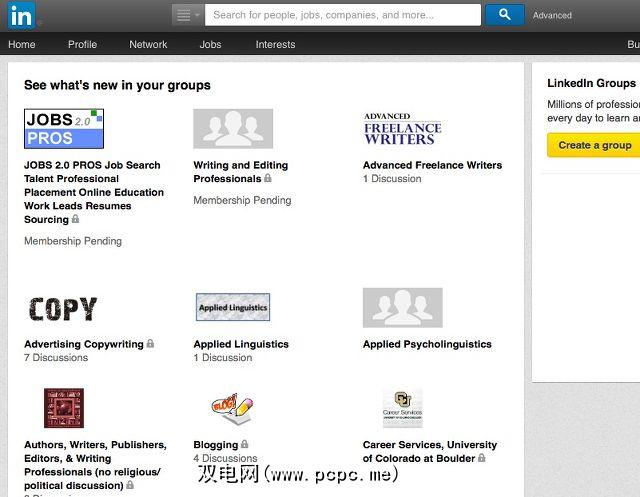This screenshot has width=640, height=497.
Task: Focus the people and jobs search field
Action: point(342,15)
